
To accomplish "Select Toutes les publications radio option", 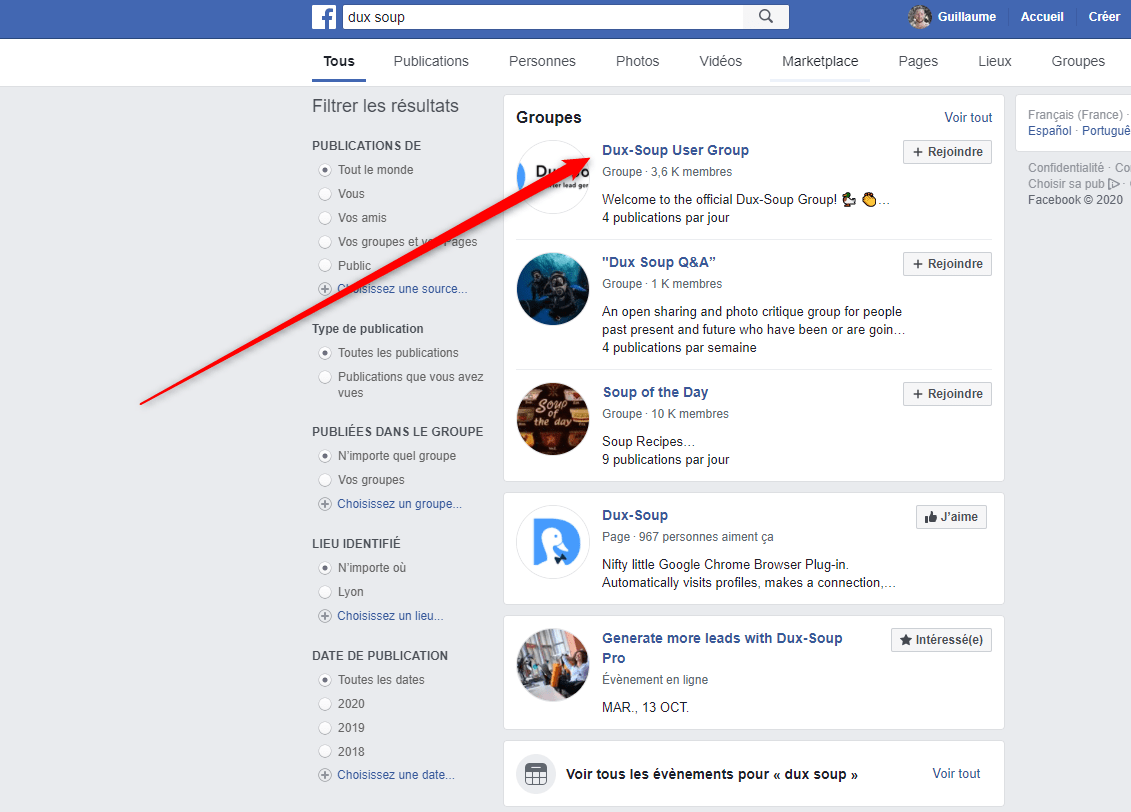I will coord(325,353).
